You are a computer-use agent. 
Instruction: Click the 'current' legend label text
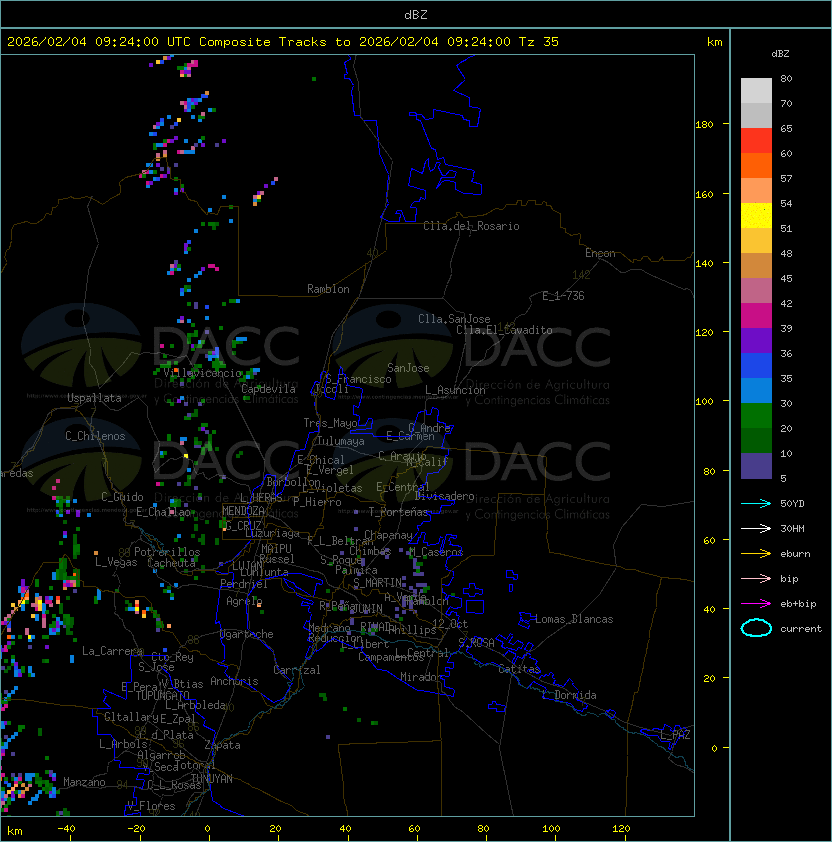coord(801,629)
